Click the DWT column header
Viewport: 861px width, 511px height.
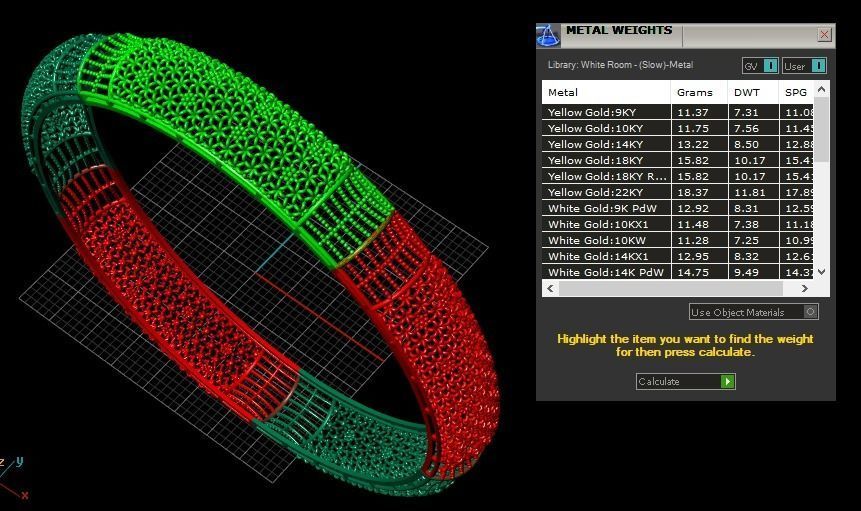pos(753,92)
